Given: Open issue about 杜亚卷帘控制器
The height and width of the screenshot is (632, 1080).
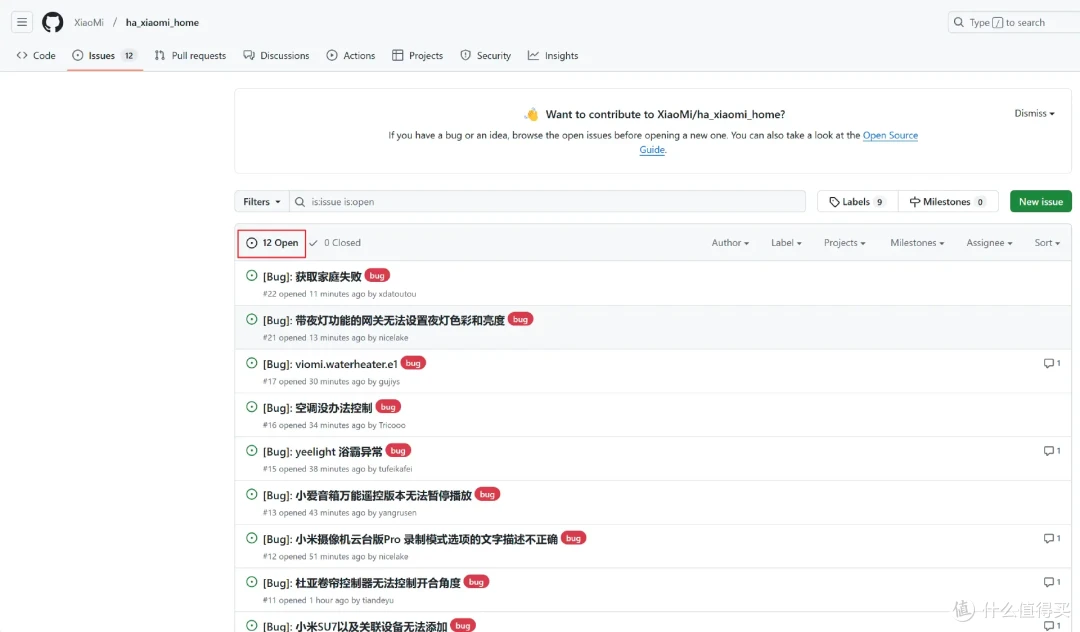Looking at the screenshot, I should coord(362,582).
